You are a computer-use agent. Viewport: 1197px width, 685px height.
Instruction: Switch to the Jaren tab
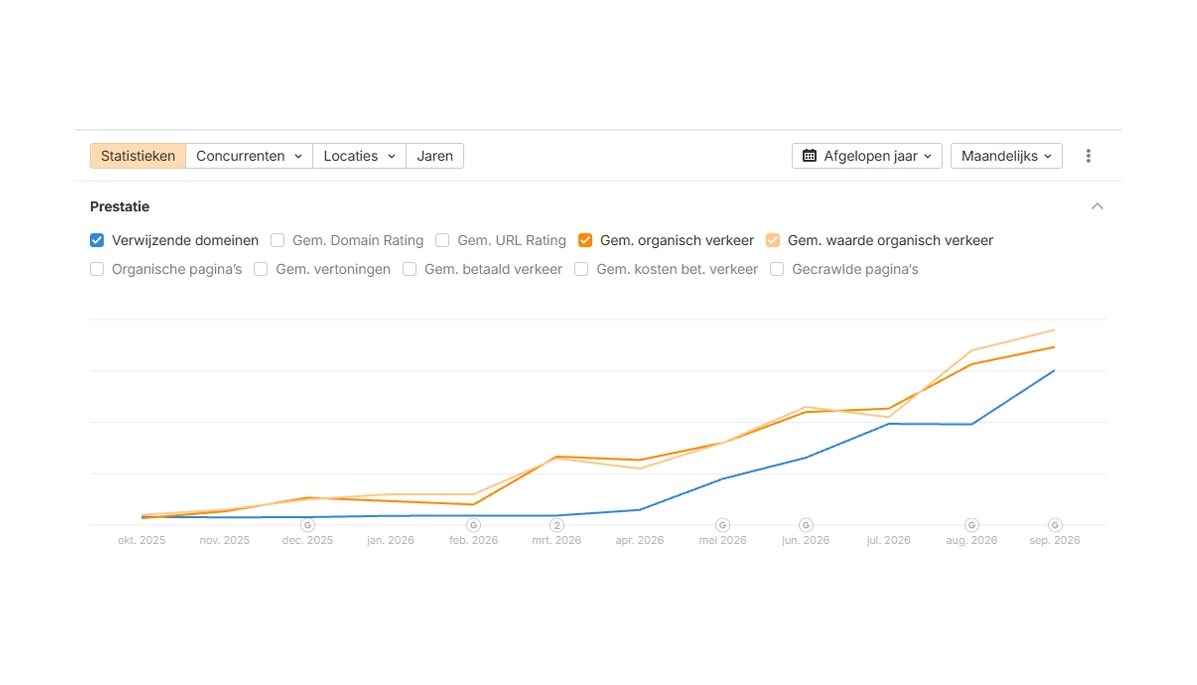click(434, 156)
